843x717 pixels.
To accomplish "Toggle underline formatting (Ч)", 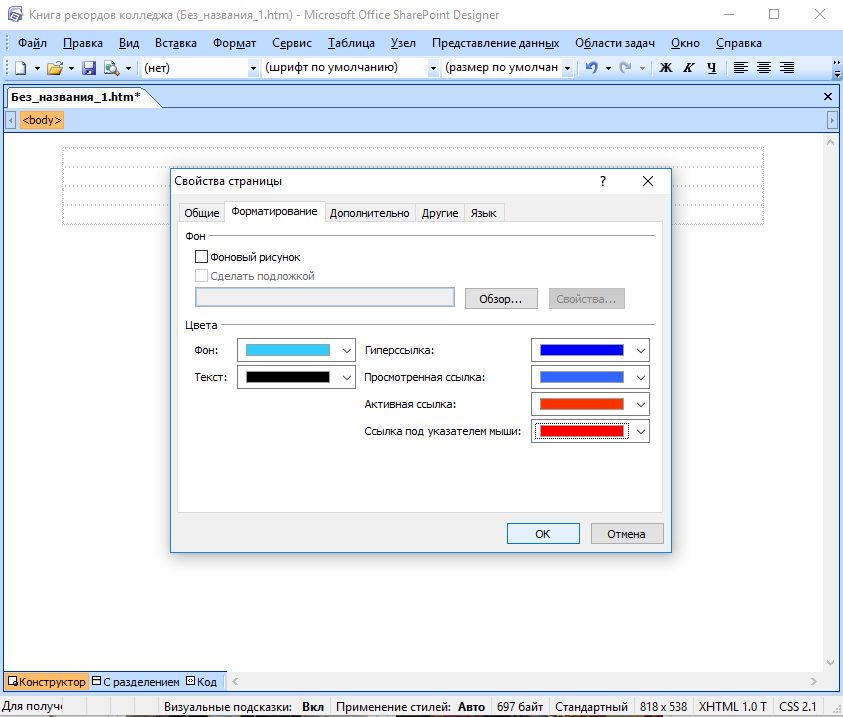I will [712, 68].
